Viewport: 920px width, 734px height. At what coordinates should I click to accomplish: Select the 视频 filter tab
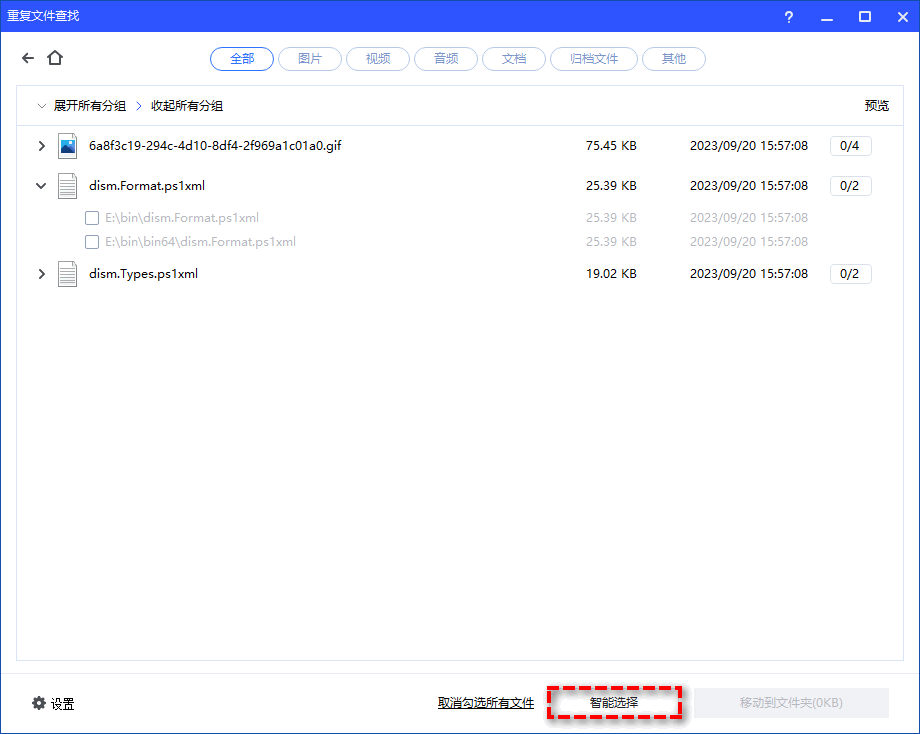[378, 59]
